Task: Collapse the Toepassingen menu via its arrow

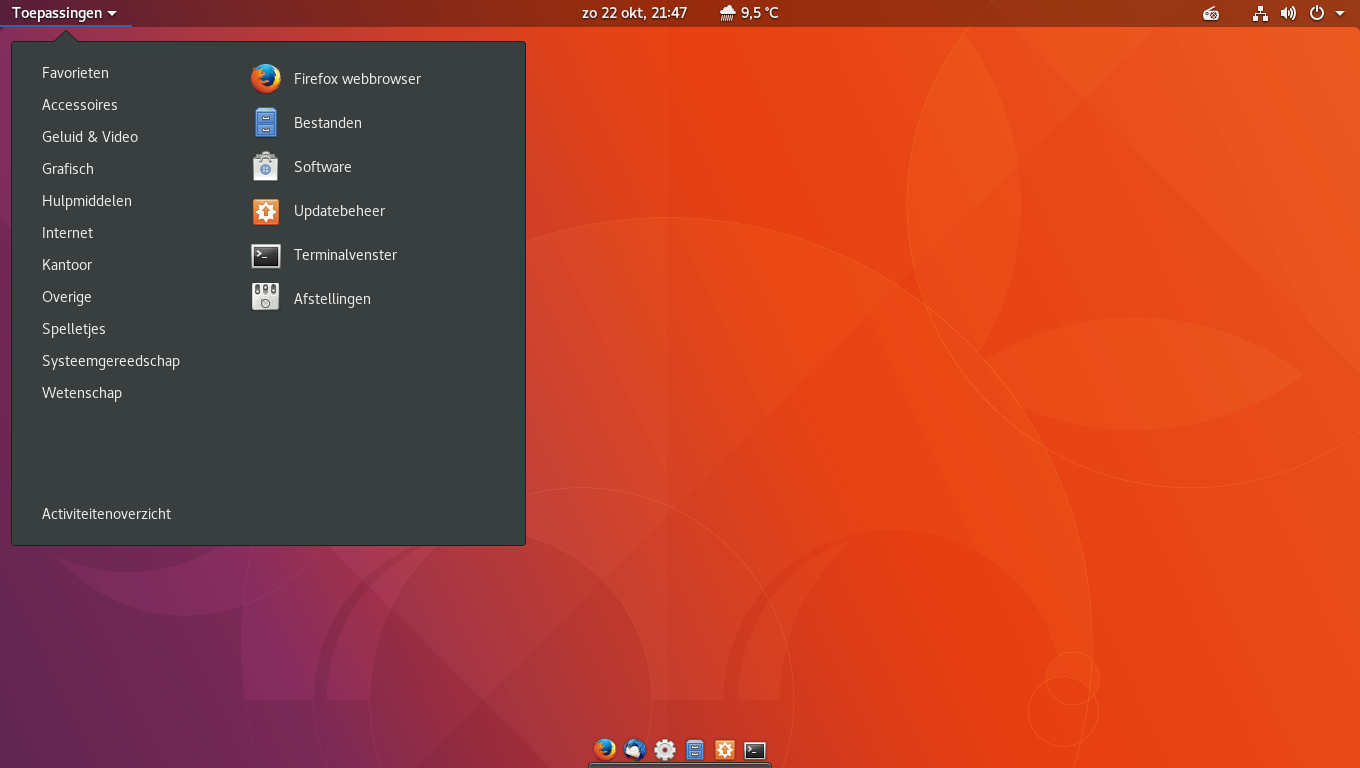Action: [112, 14]
